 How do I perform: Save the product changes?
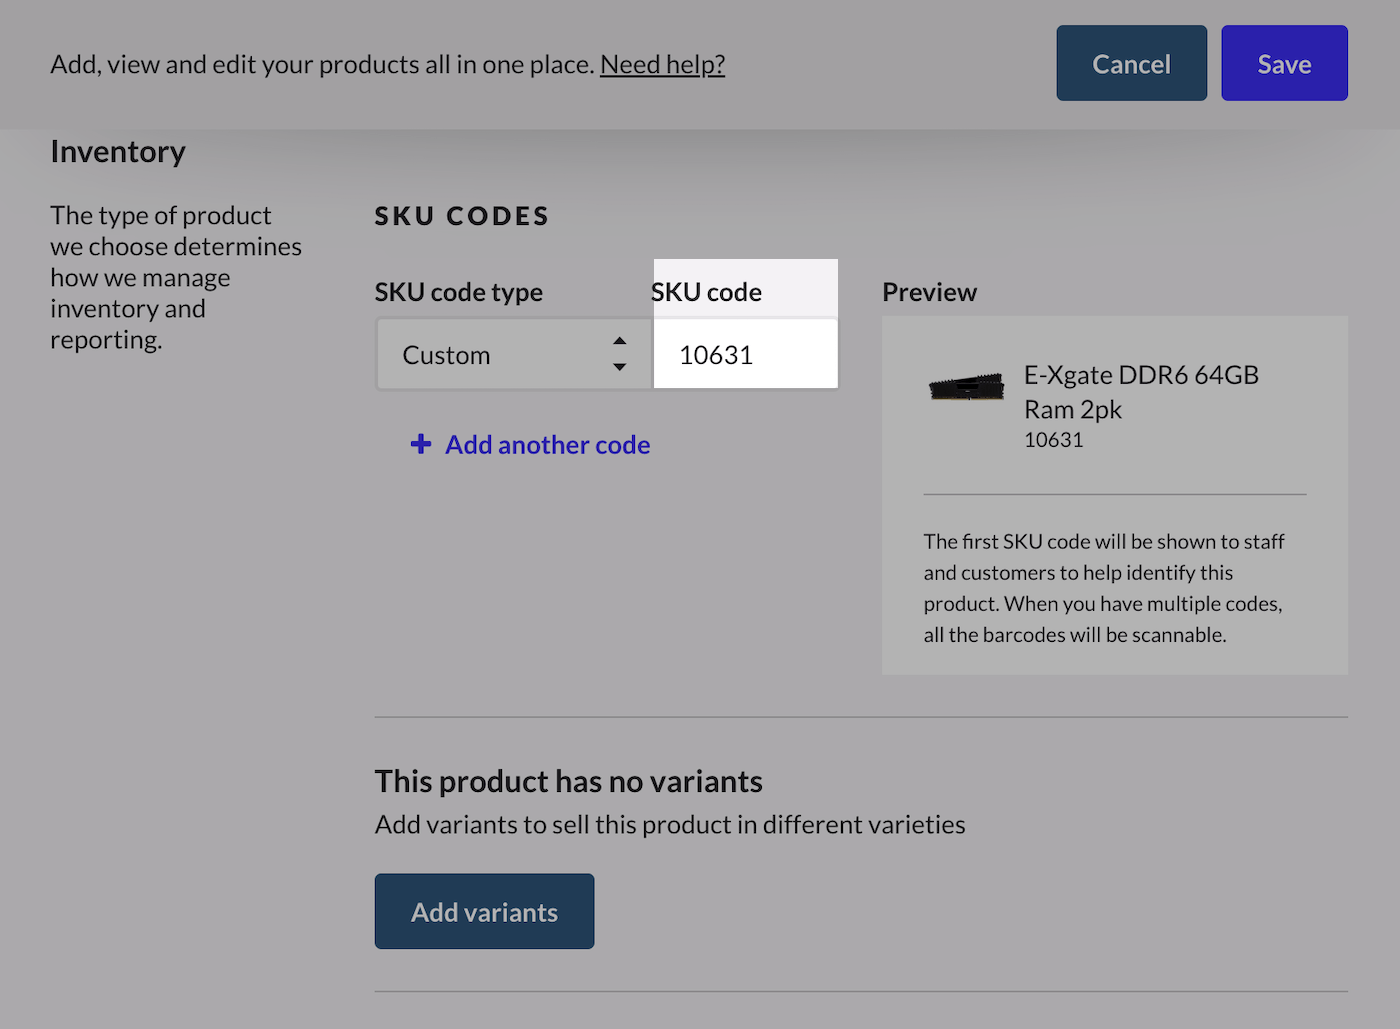pyautogui.click(x=1284, y=64)
